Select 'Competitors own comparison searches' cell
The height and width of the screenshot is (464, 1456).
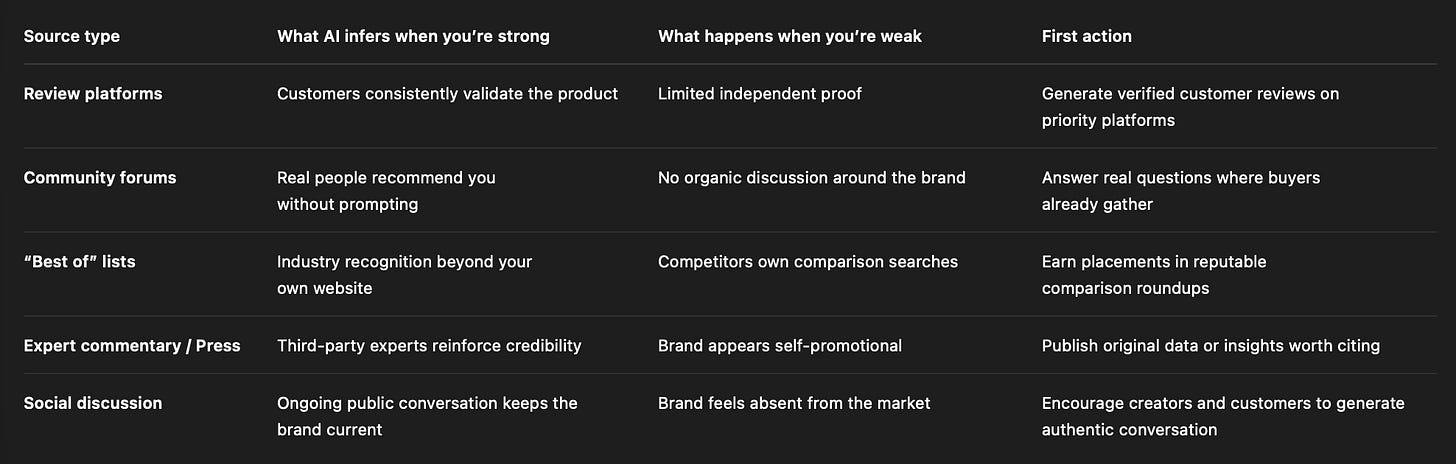[808, 262]
